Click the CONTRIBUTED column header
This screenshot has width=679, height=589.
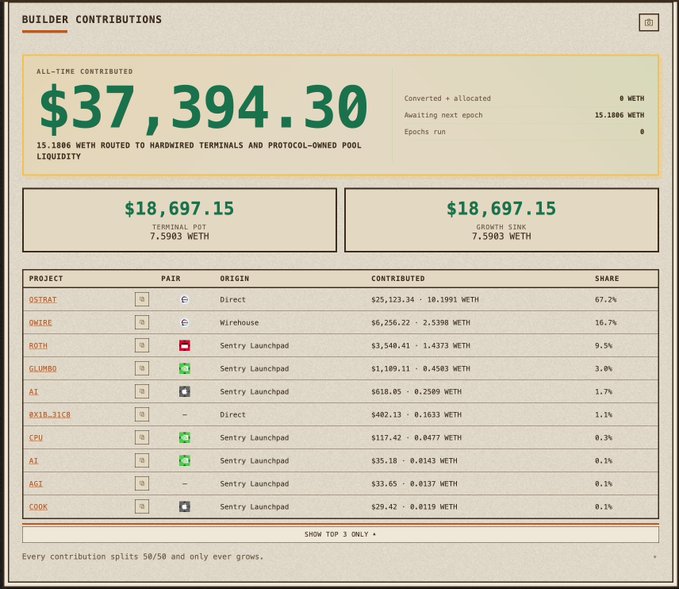pyautogui.click(x=398, y=278)
